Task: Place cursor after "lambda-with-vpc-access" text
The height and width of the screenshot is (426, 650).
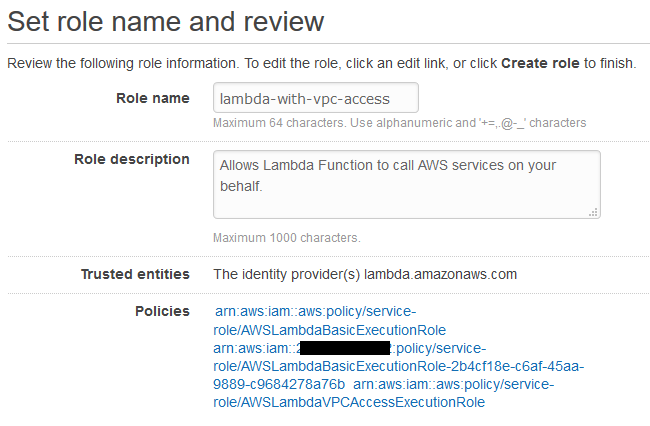Action: click(391, 99)
